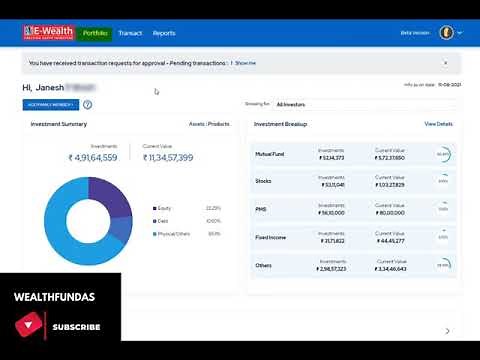The width and height of the screenshot is (480, 360).
Task: Click the Equity legend color swatch
Action: [155, 208]
